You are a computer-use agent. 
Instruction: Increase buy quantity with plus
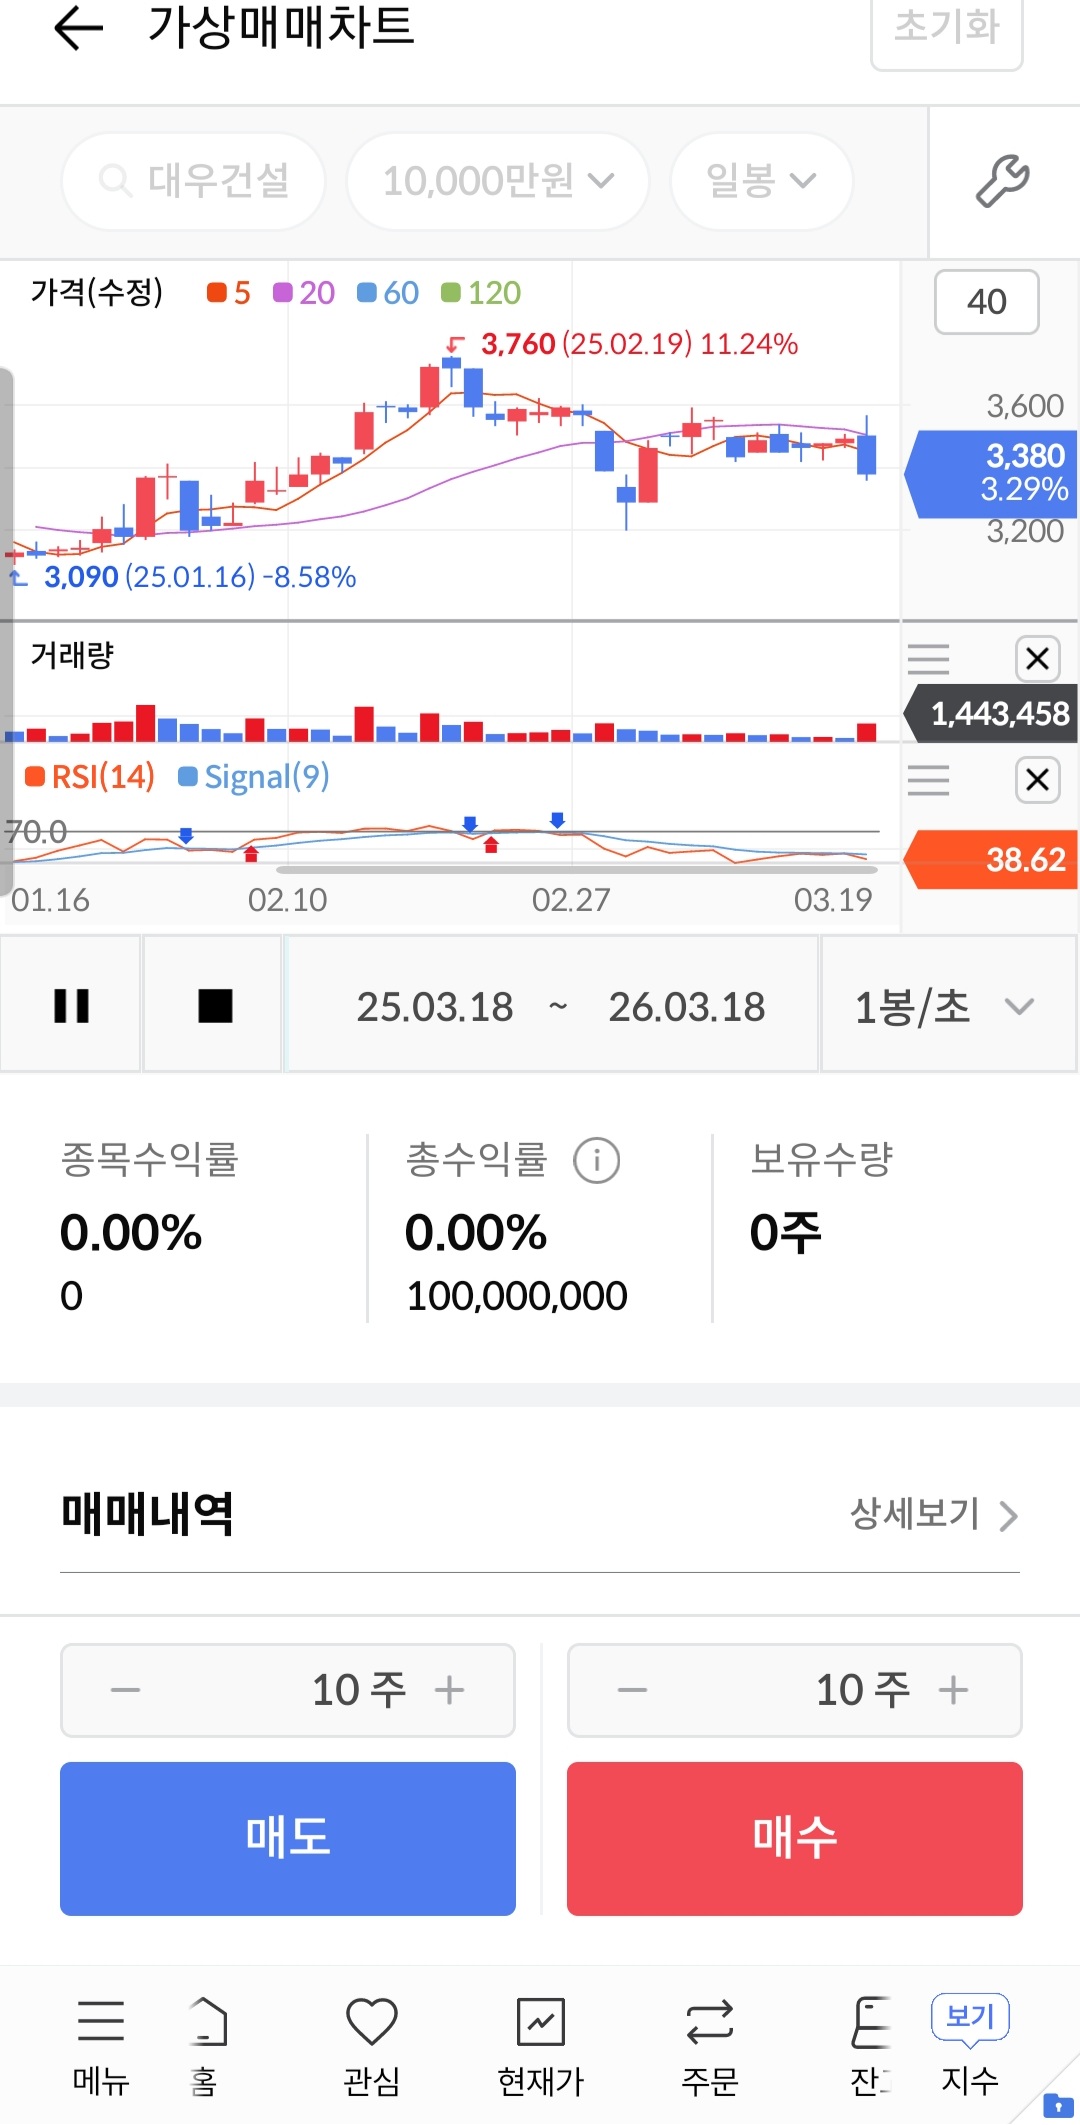coord(953,1690)
